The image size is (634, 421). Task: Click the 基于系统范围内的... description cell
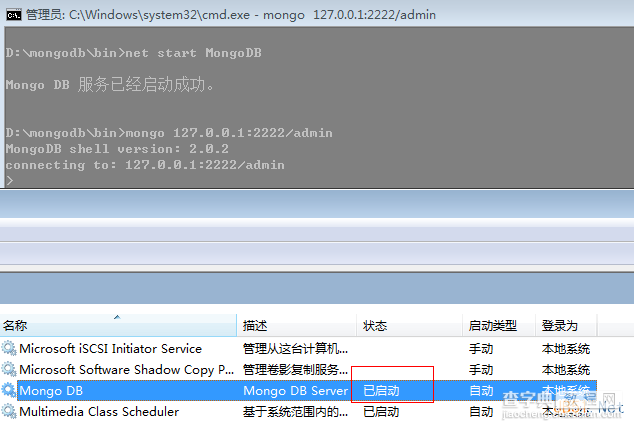295,412
